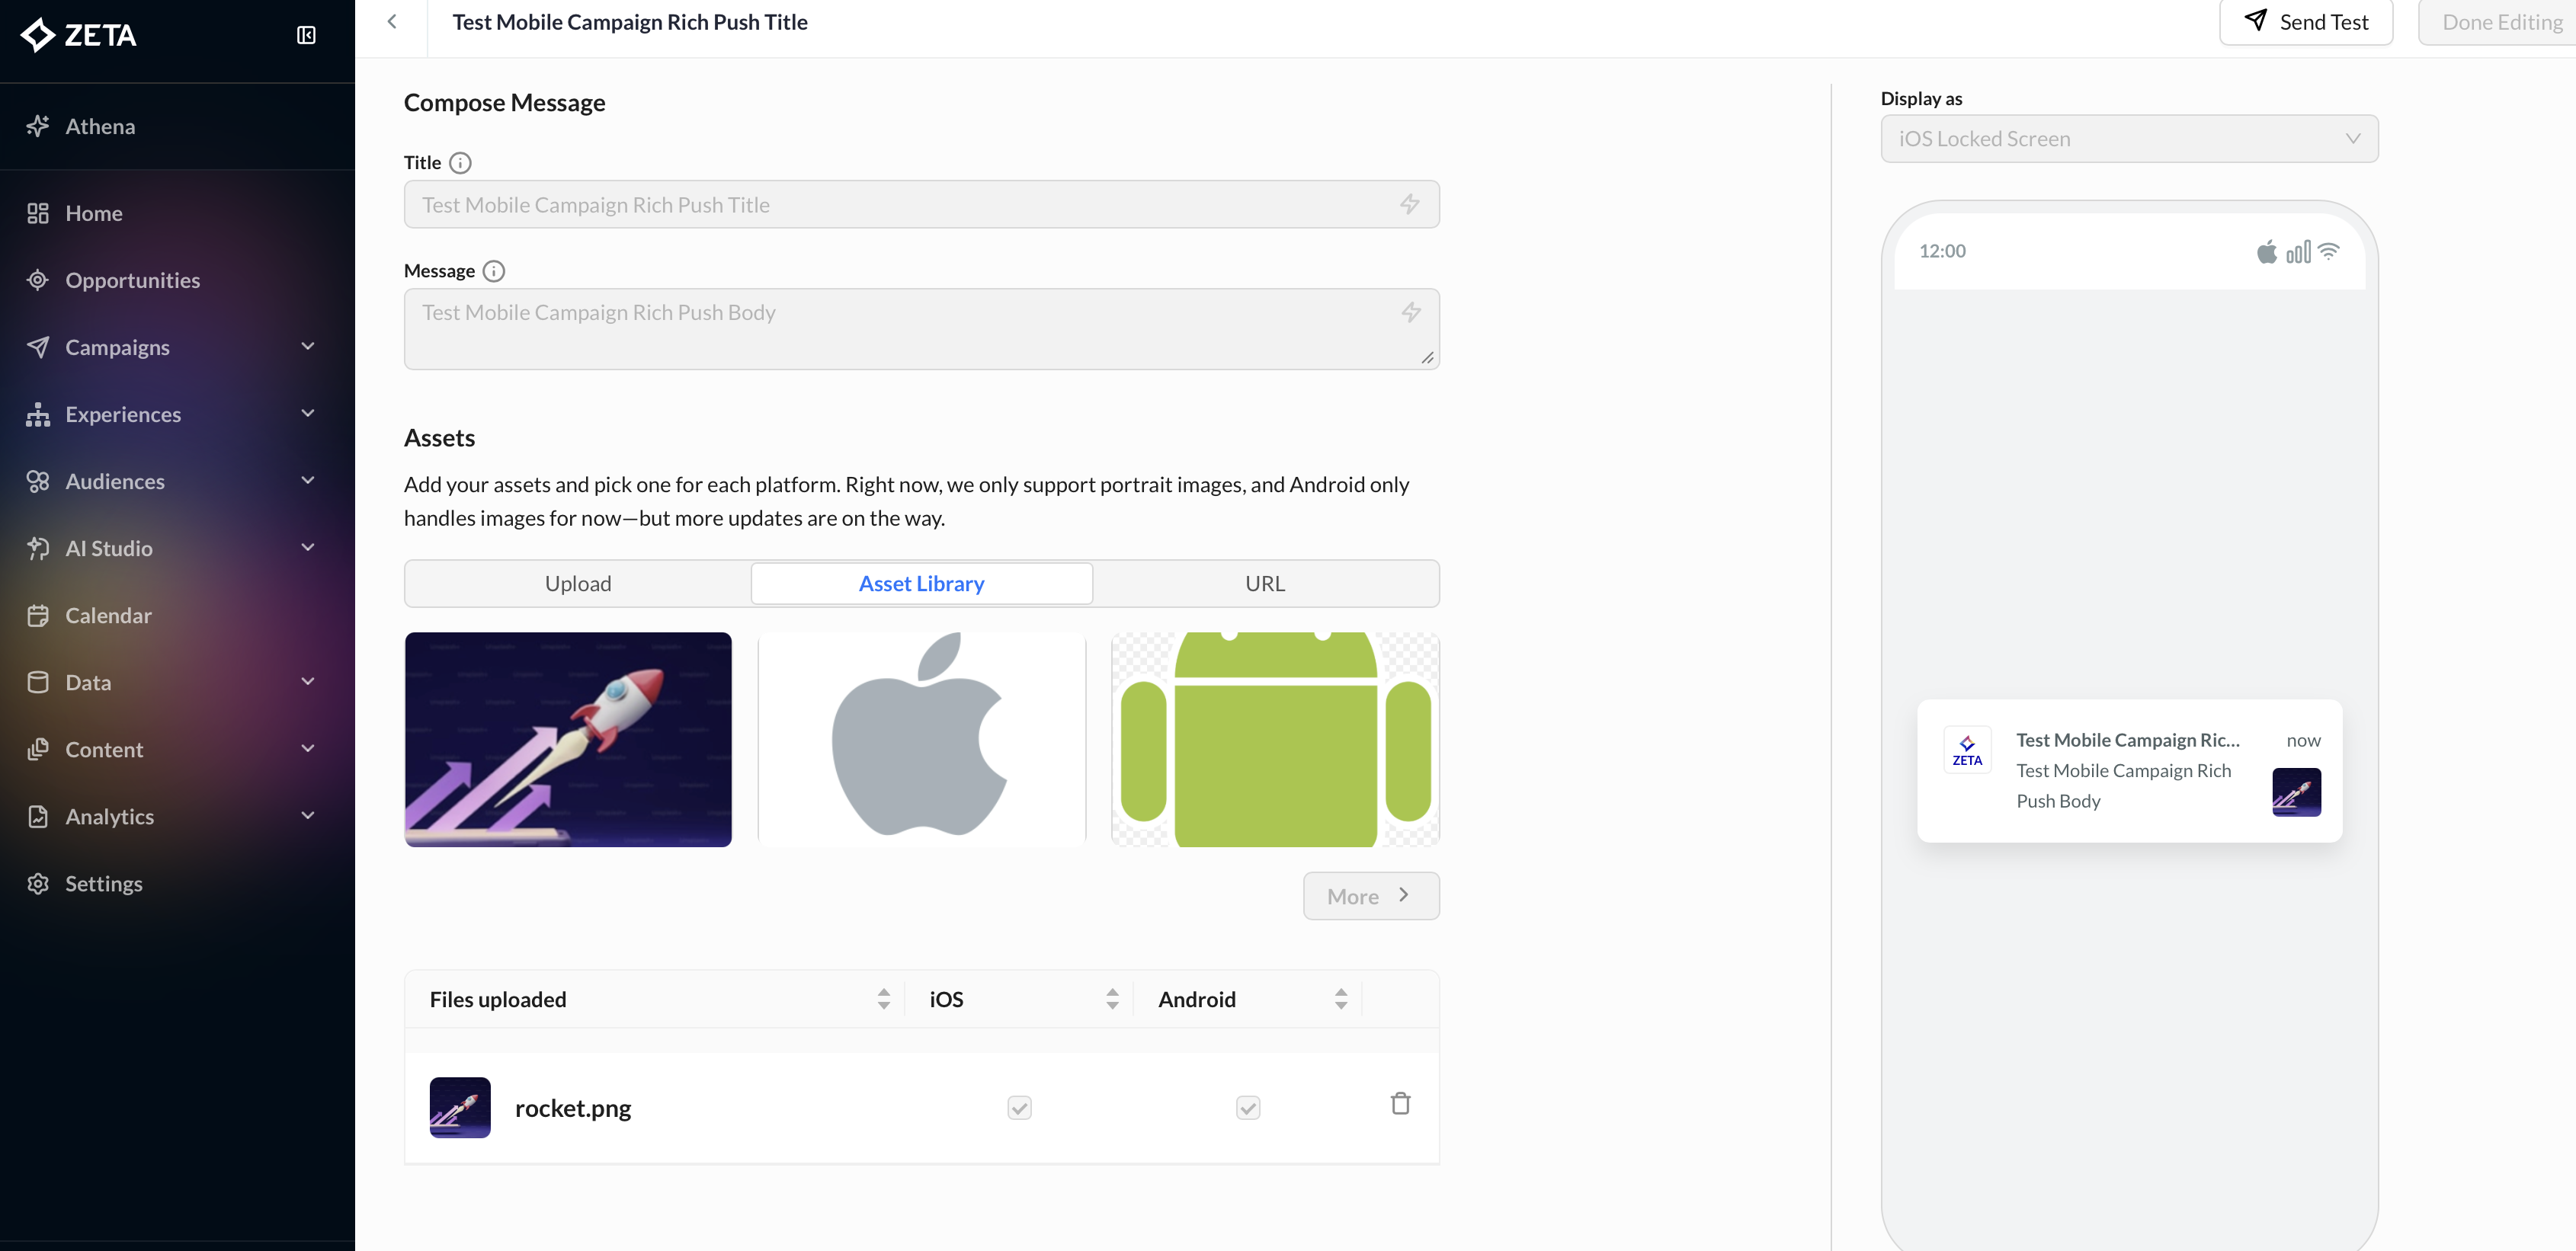Expand the Campaigns menu
Screen dimensions: 2576x1251
(x=117, y=347)
